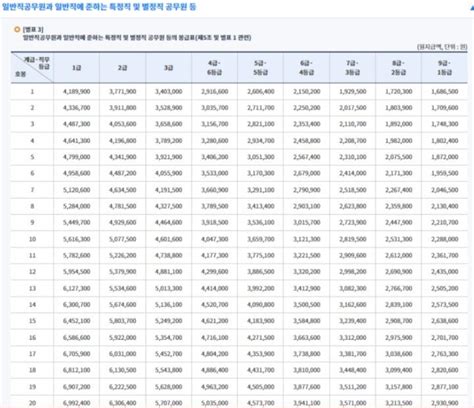This screenshot has height=408, width=474.
Task: Select row label 10 in the 호봉 column
Action: point(32,239)
